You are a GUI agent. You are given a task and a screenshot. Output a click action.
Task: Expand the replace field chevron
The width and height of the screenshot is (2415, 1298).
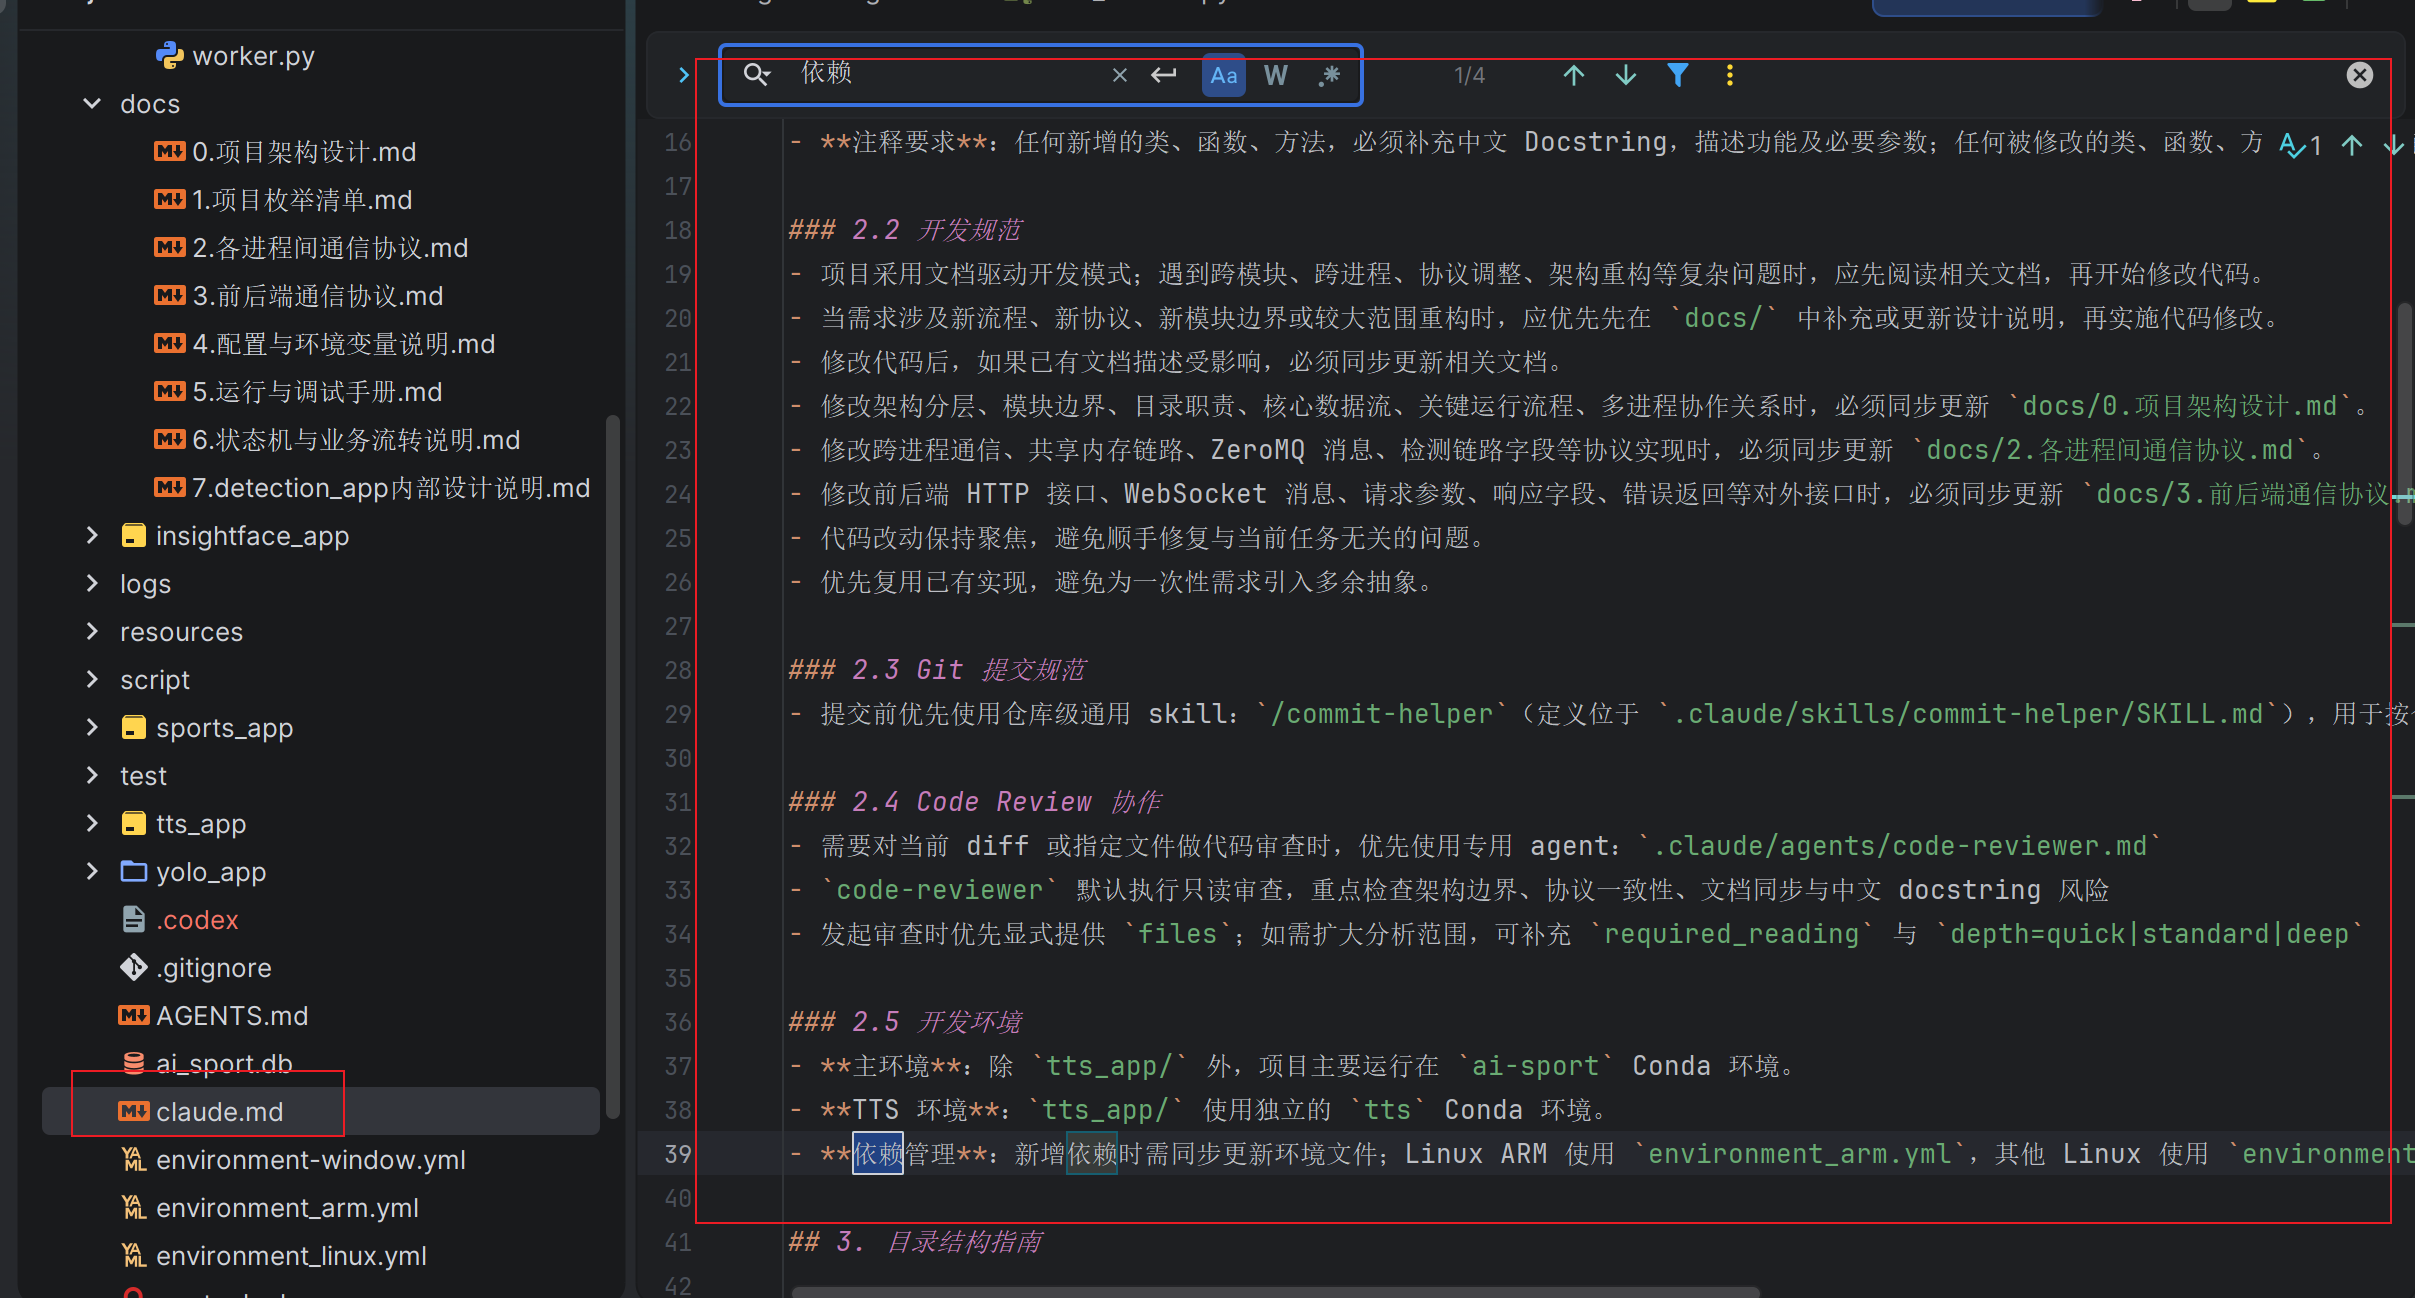click(683, 75)
